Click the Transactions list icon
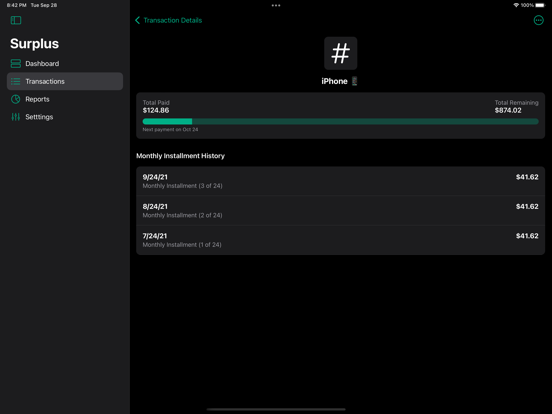The width and height of the screenshot is (552, 414). click(15, 81)
